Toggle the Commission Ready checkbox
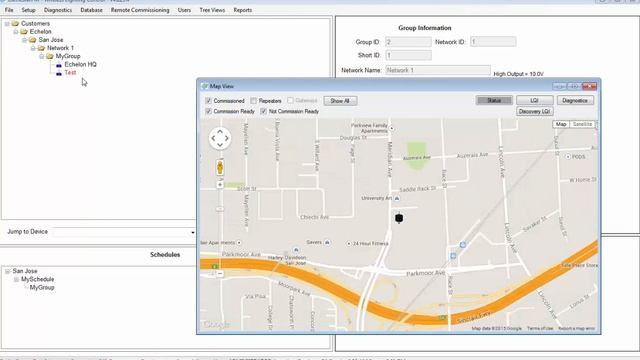This screenshot has width=640, height=360. click(x=209, y=111)
